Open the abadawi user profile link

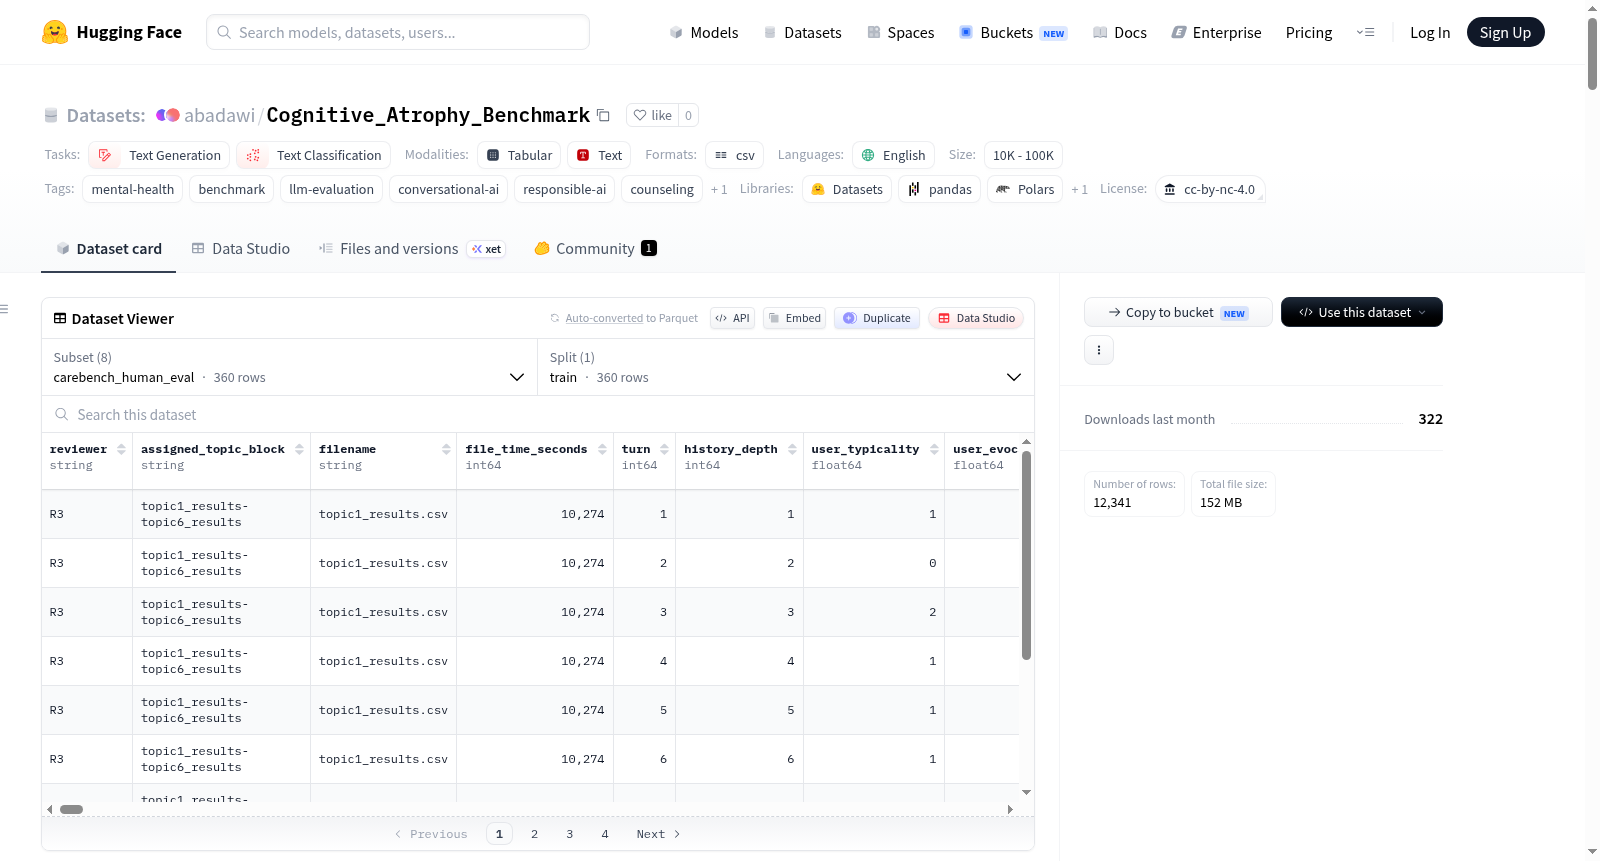(219, 115)
